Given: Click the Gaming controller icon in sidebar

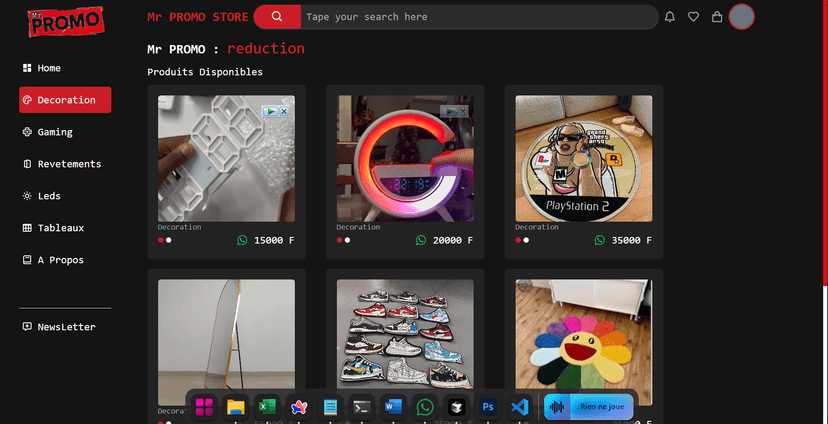Looking at the screenshot, I should point(27,132).
